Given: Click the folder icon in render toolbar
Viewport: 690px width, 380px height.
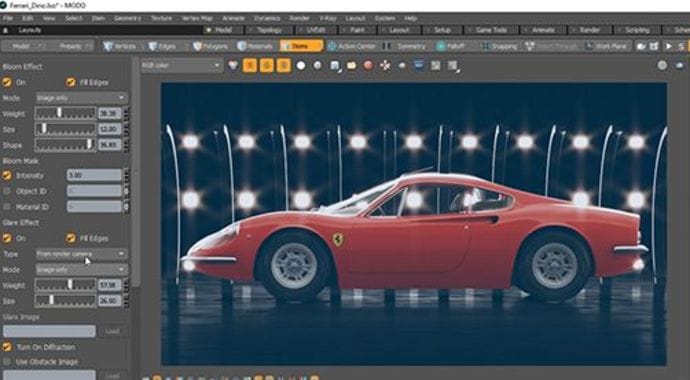Looking at the screenshot, I should tap(352, 66).
